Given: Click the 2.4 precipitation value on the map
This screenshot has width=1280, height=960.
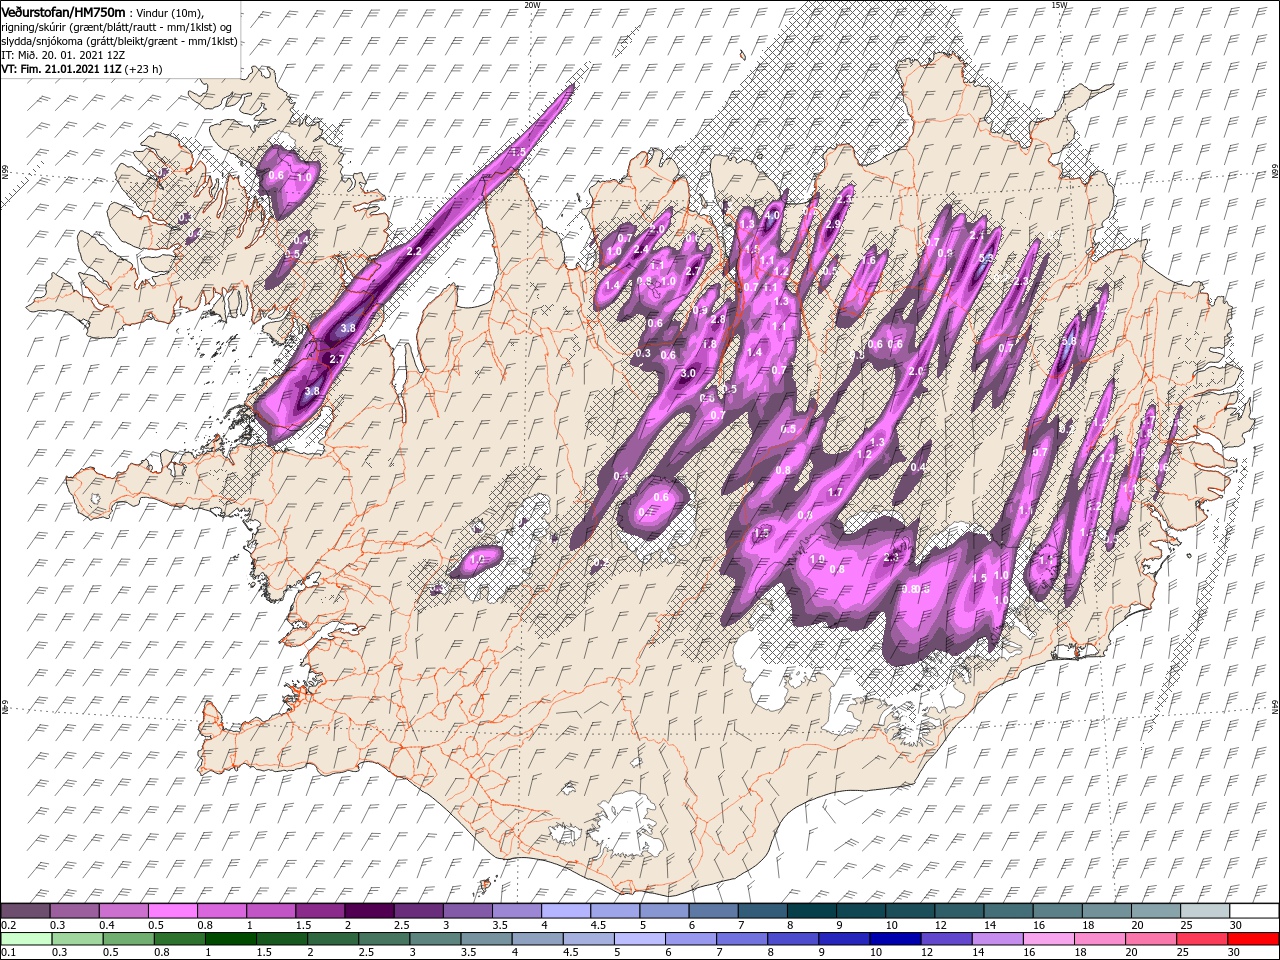Looking at the screenshot, I should (x=641, y=249).
